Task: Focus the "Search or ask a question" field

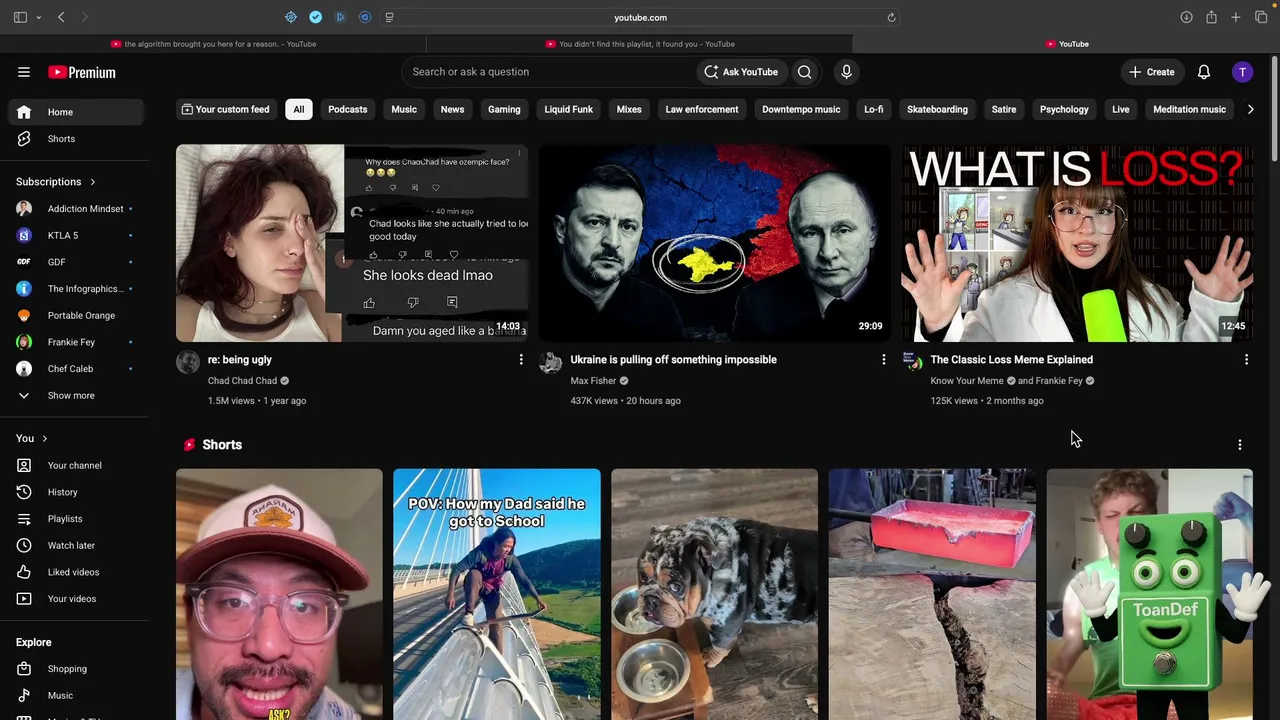Action: coord(549,72)
